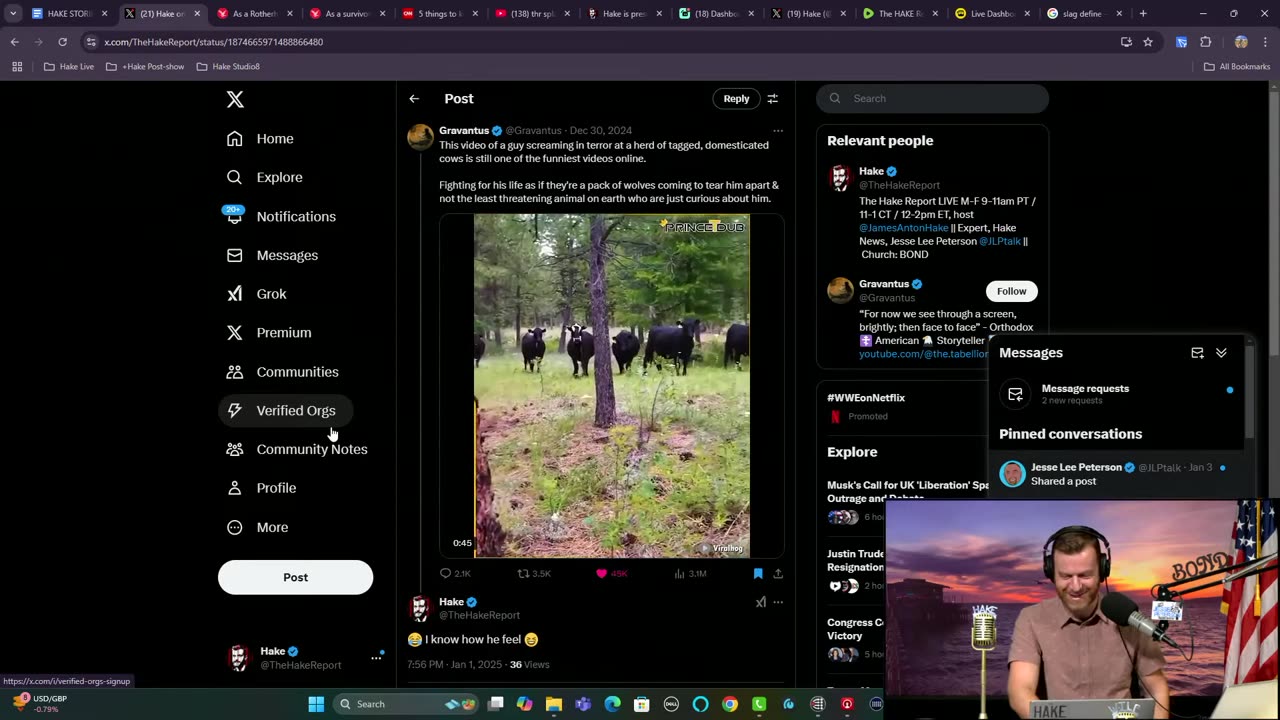This screenshot has height=720, width=1280.
Task: Open Messages in X sidebar
Action: tap(272, 255)
